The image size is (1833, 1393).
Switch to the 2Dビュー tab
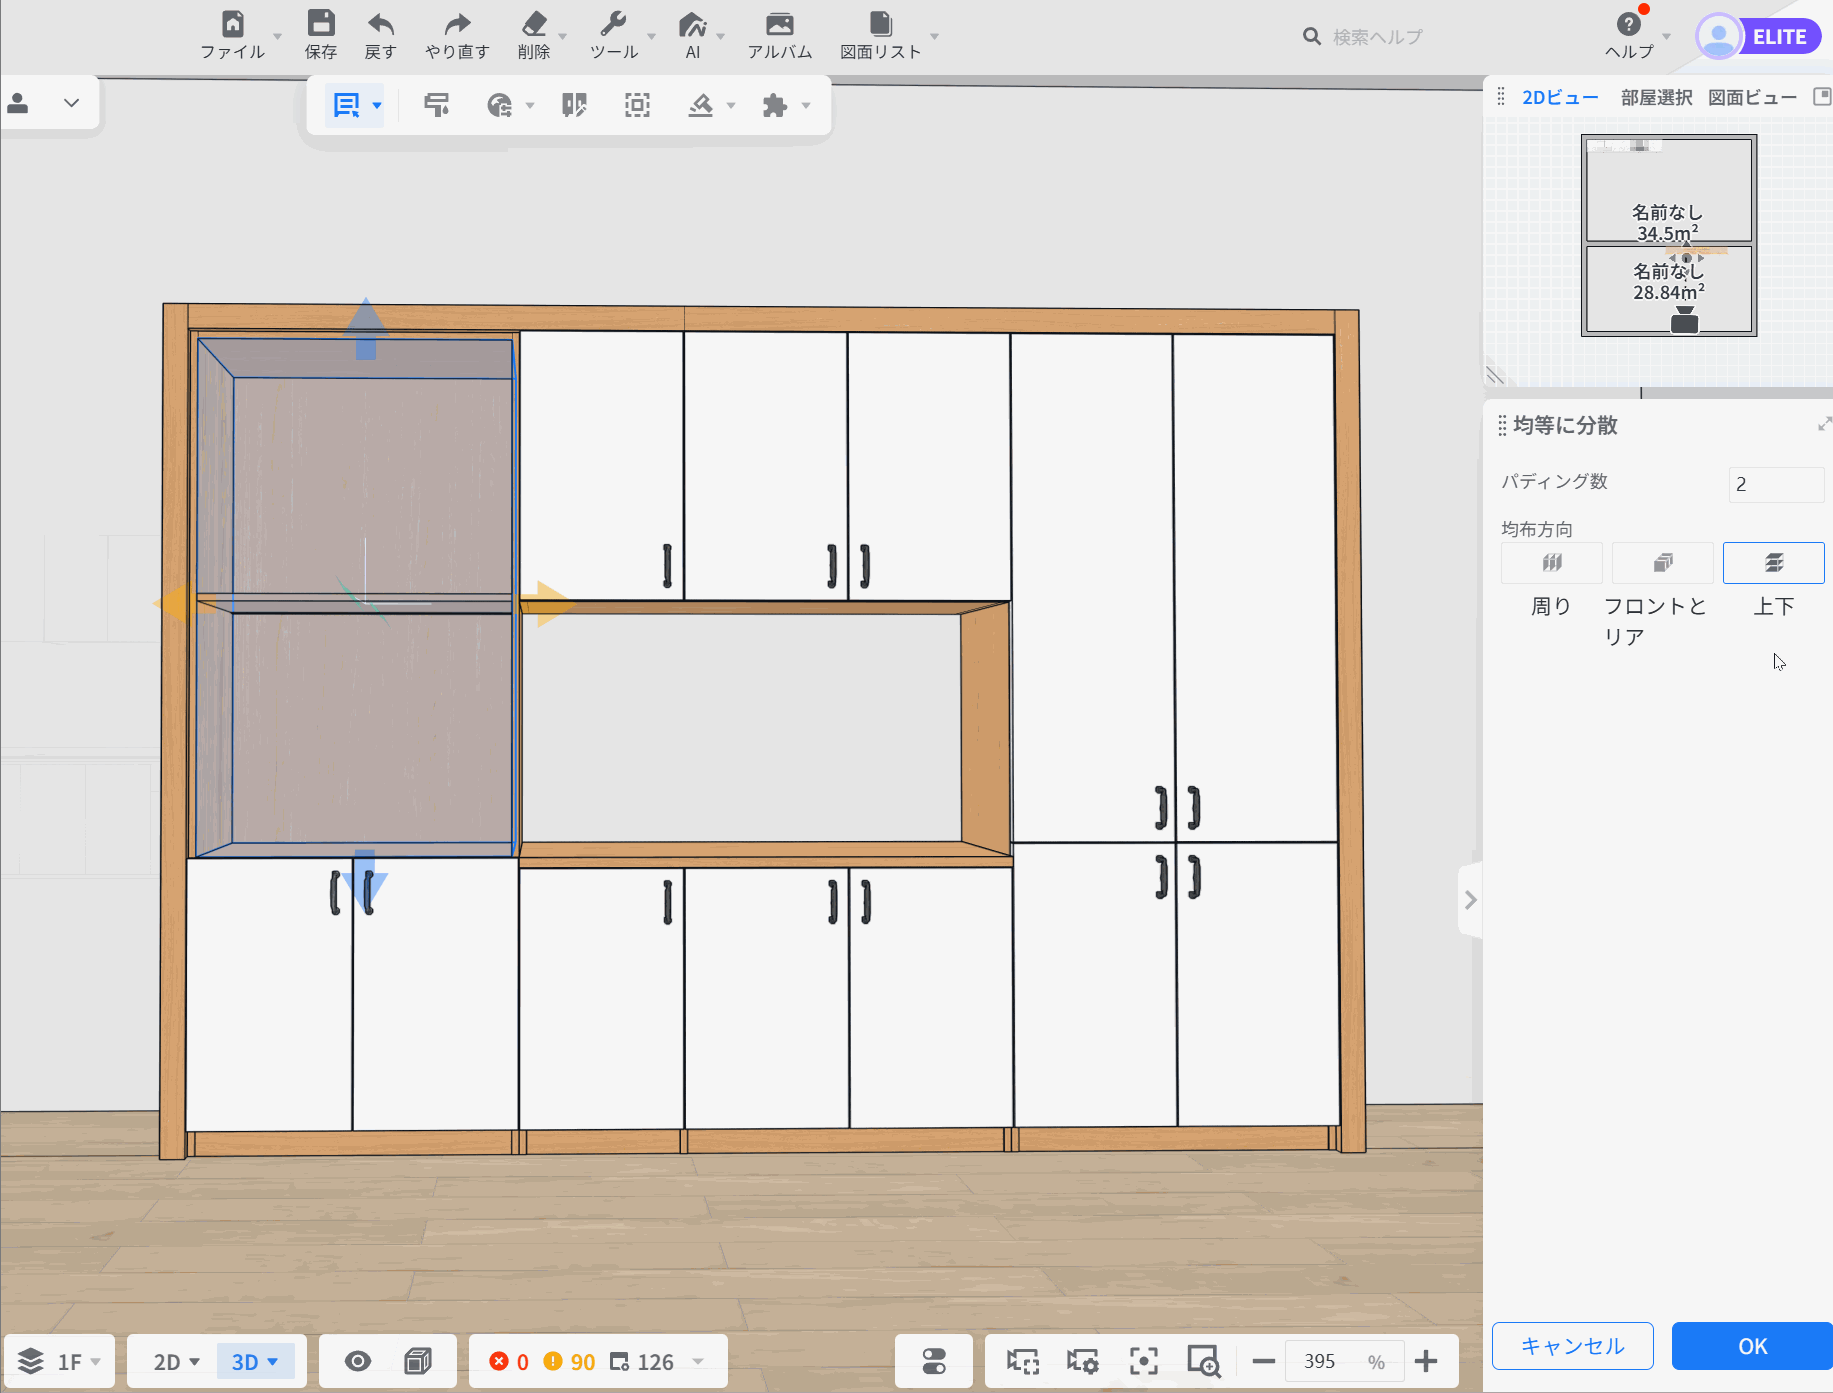click(x=1560, y=97)
